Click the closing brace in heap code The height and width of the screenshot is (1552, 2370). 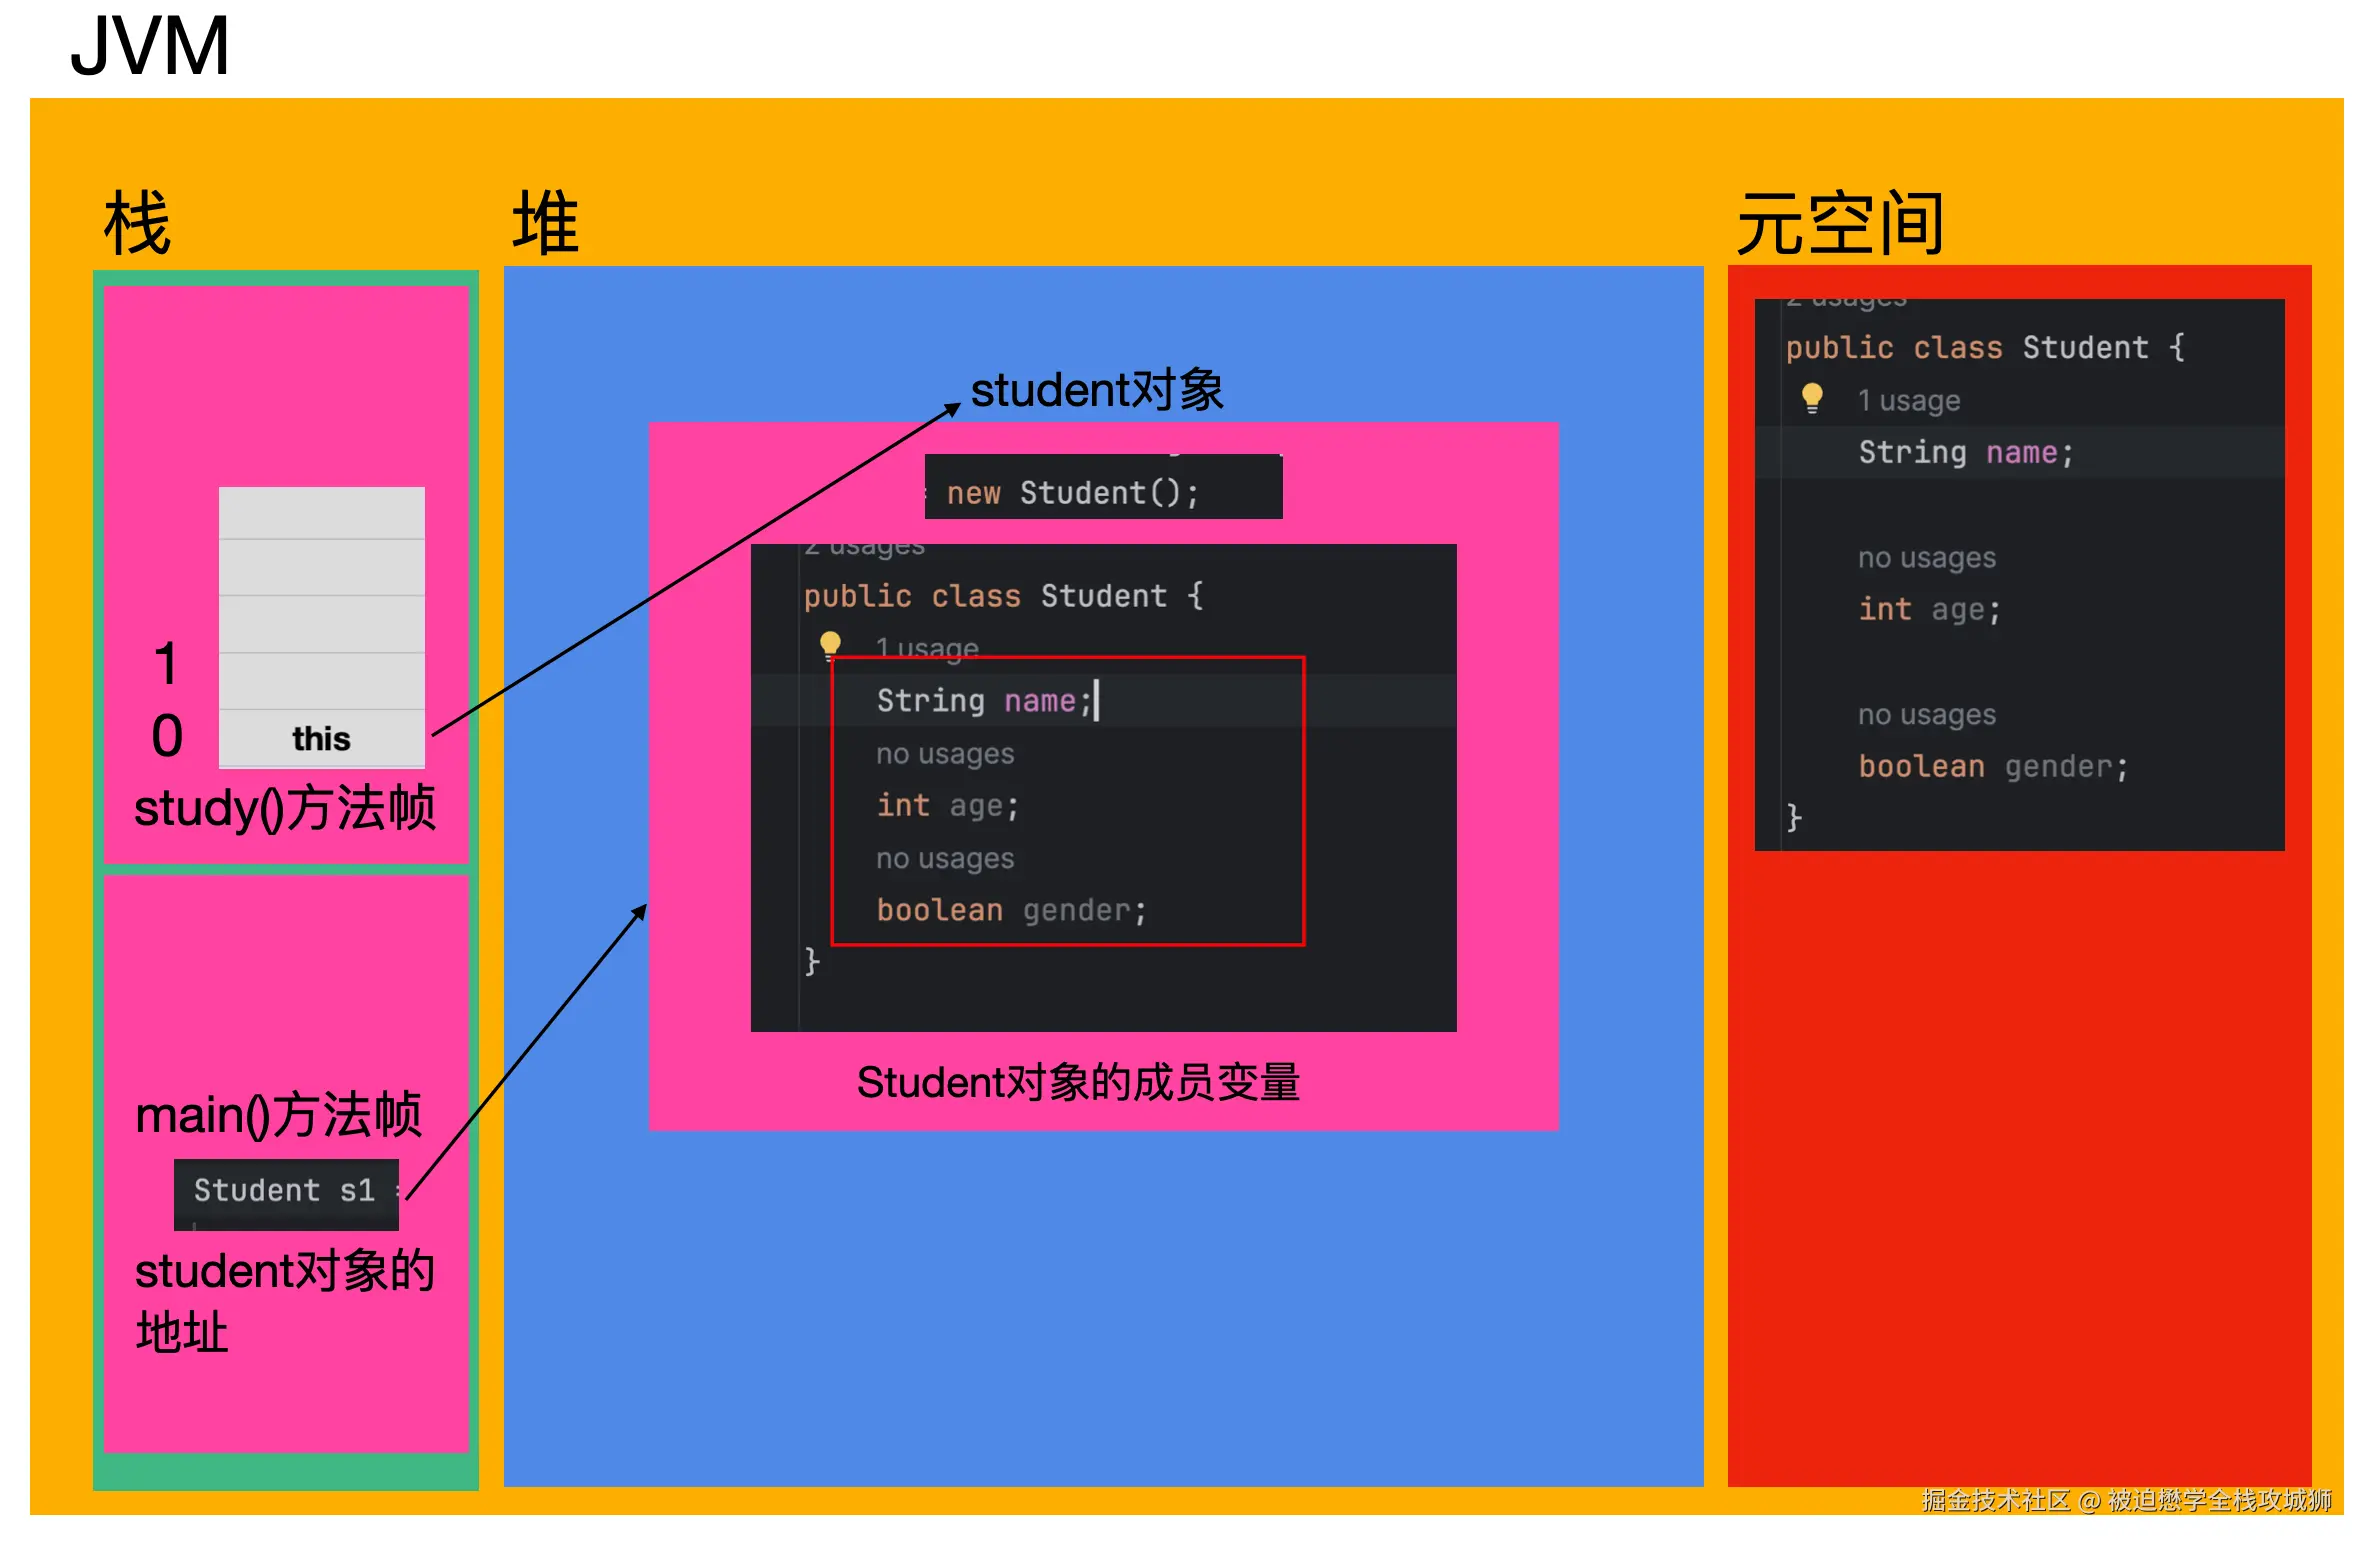click(x=812, y=961)
